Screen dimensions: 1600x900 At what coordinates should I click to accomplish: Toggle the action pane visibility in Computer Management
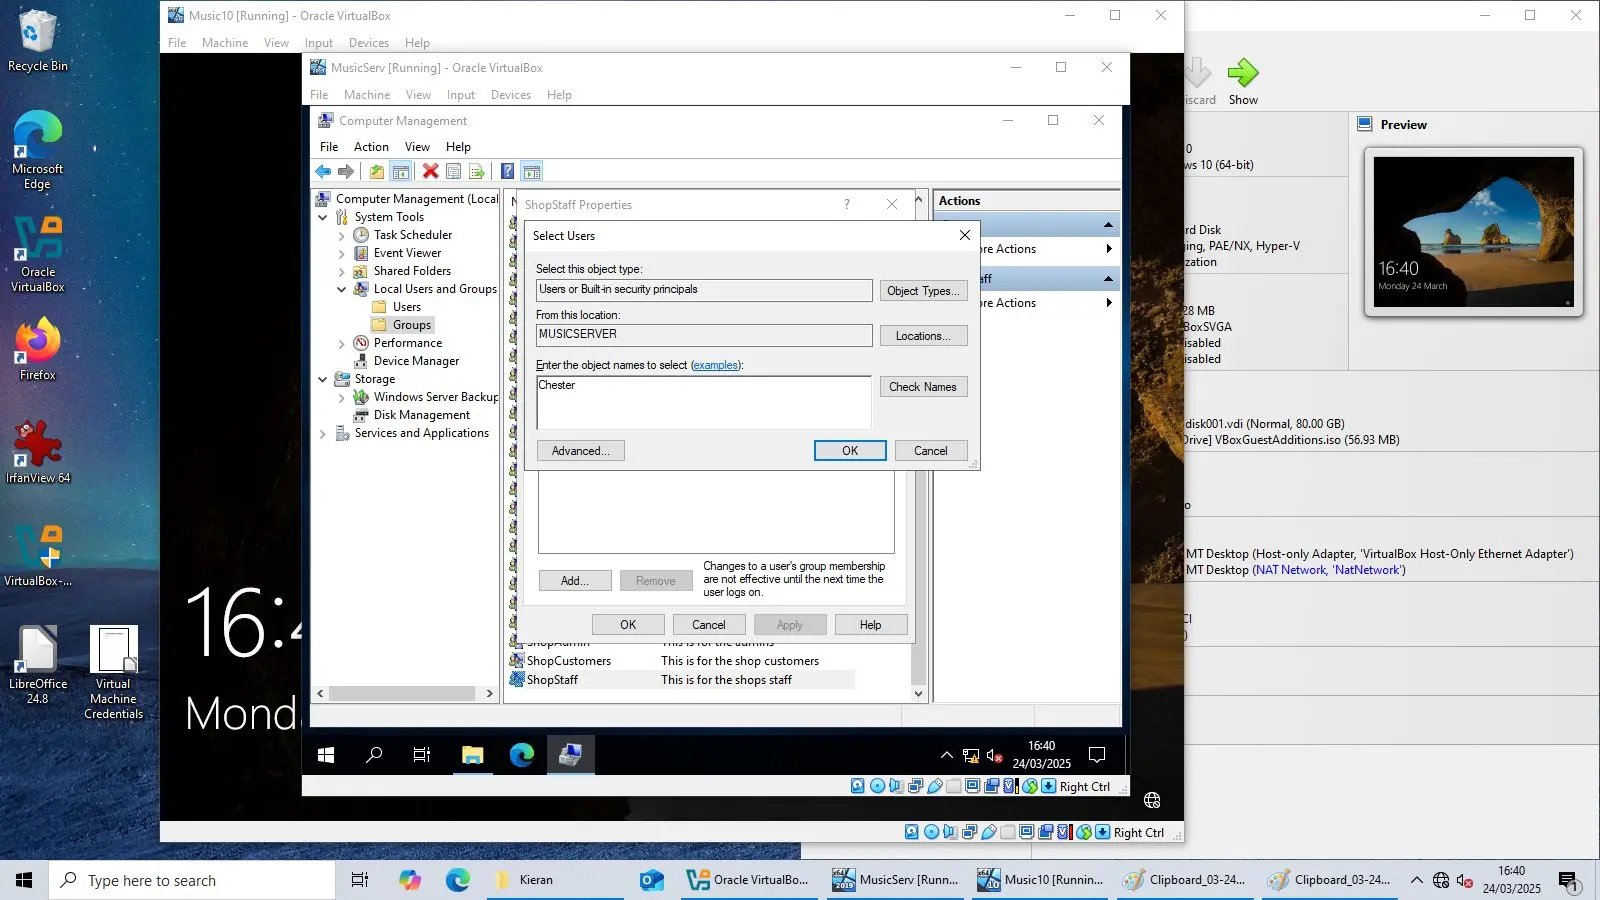tap(531, 171)
